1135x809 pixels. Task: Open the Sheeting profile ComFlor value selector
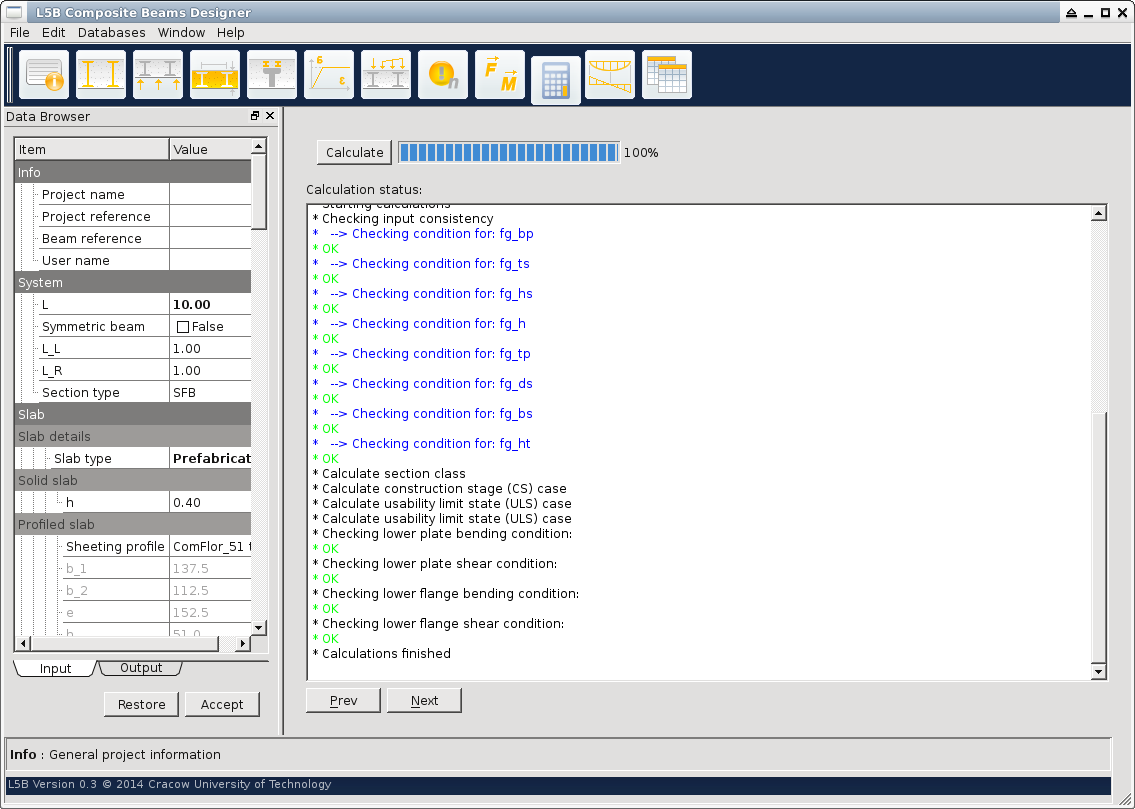pyautogui.click(x=211, y=547)
